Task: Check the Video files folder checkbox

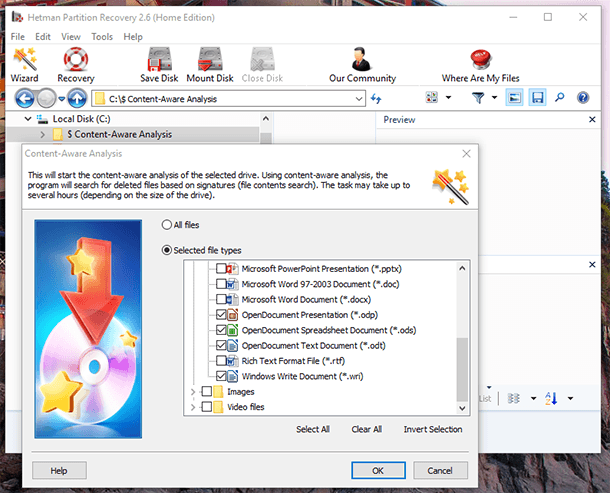Action: tap(207, 407)
